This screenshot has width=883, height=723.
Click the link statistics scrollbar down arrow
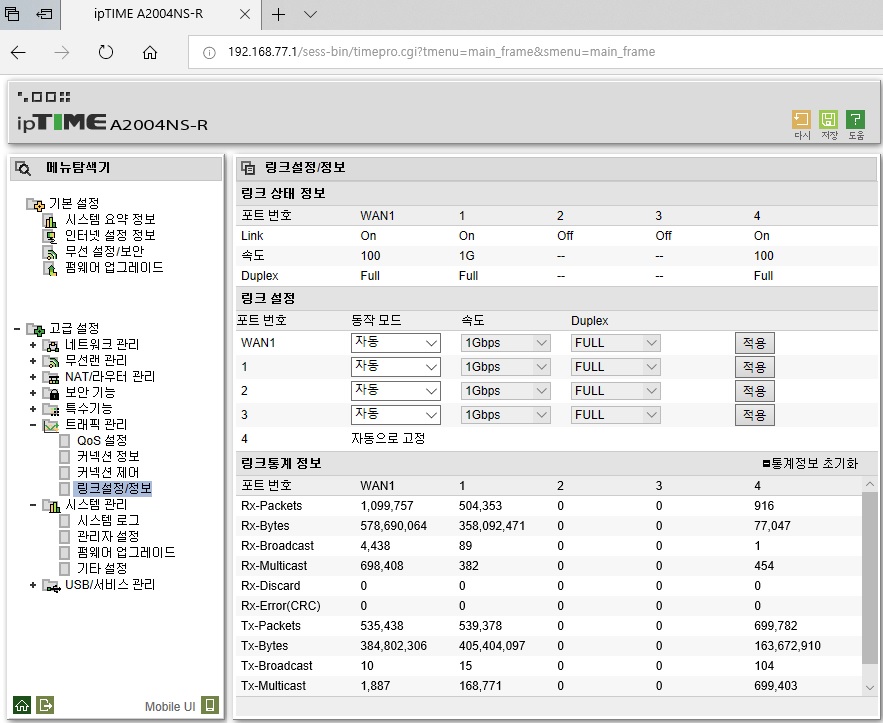tap(869, 687)
